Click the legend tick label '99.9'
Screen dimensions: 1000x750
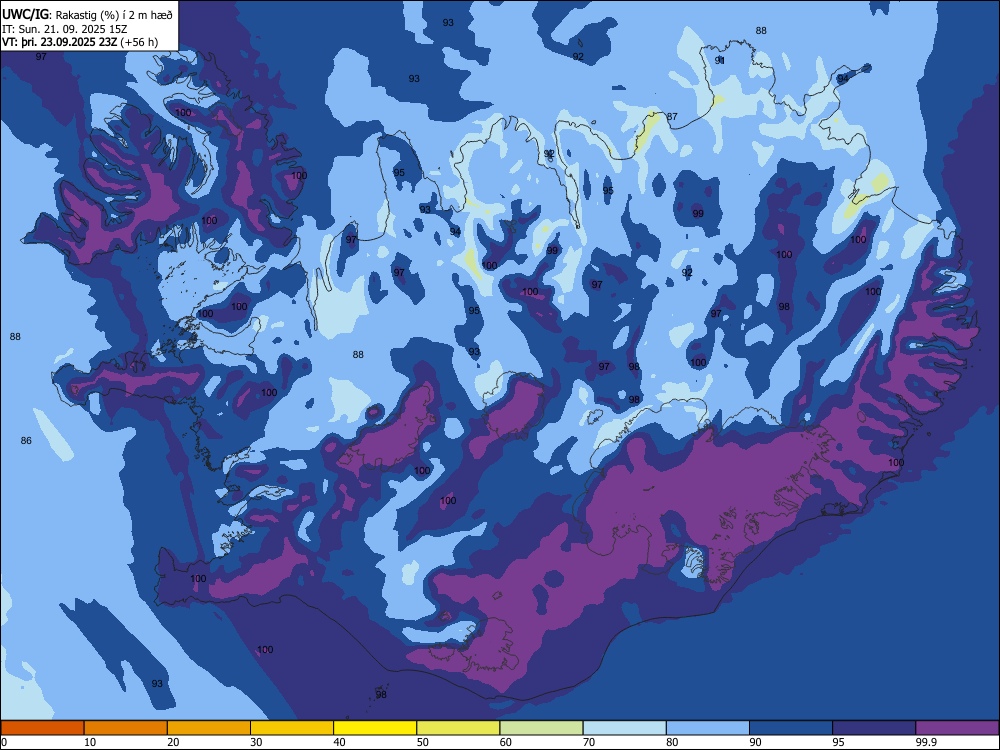(925, 742)
